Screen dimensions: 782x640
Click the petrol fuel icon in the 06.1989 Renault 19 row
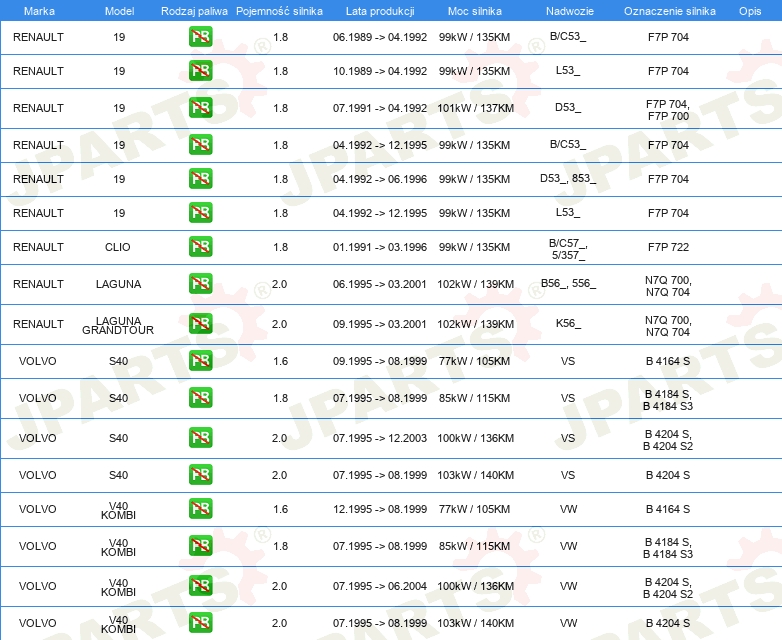coord(200,37)
